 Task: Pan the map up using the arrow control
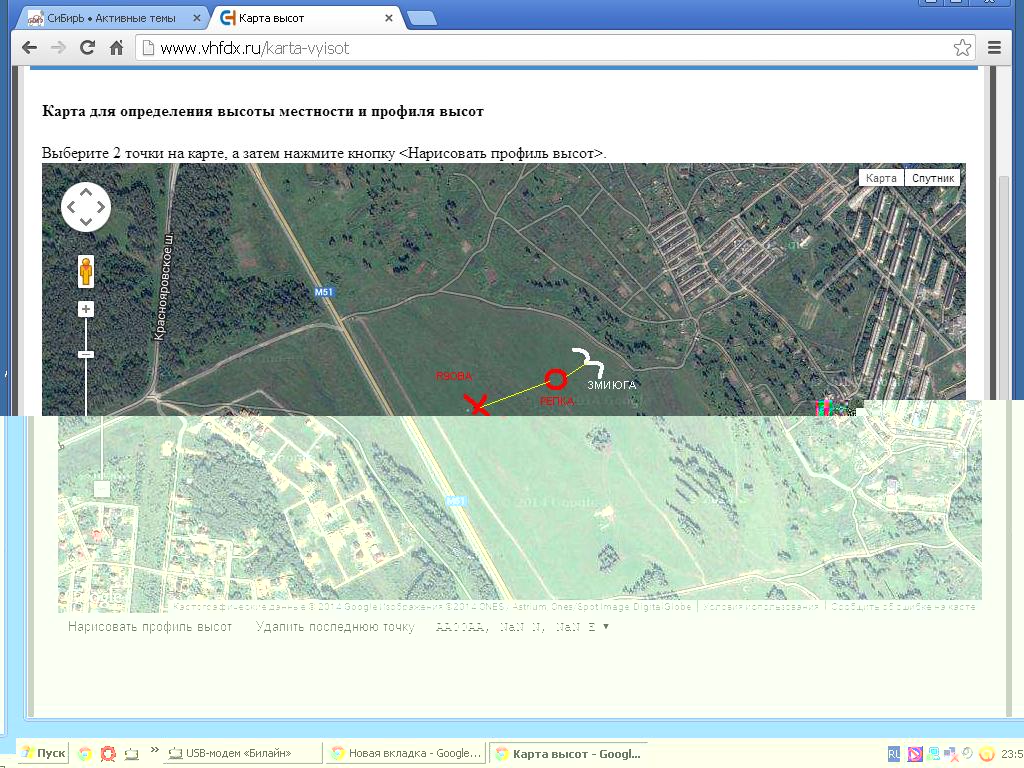pyautogui.click(x=86, y=193)
